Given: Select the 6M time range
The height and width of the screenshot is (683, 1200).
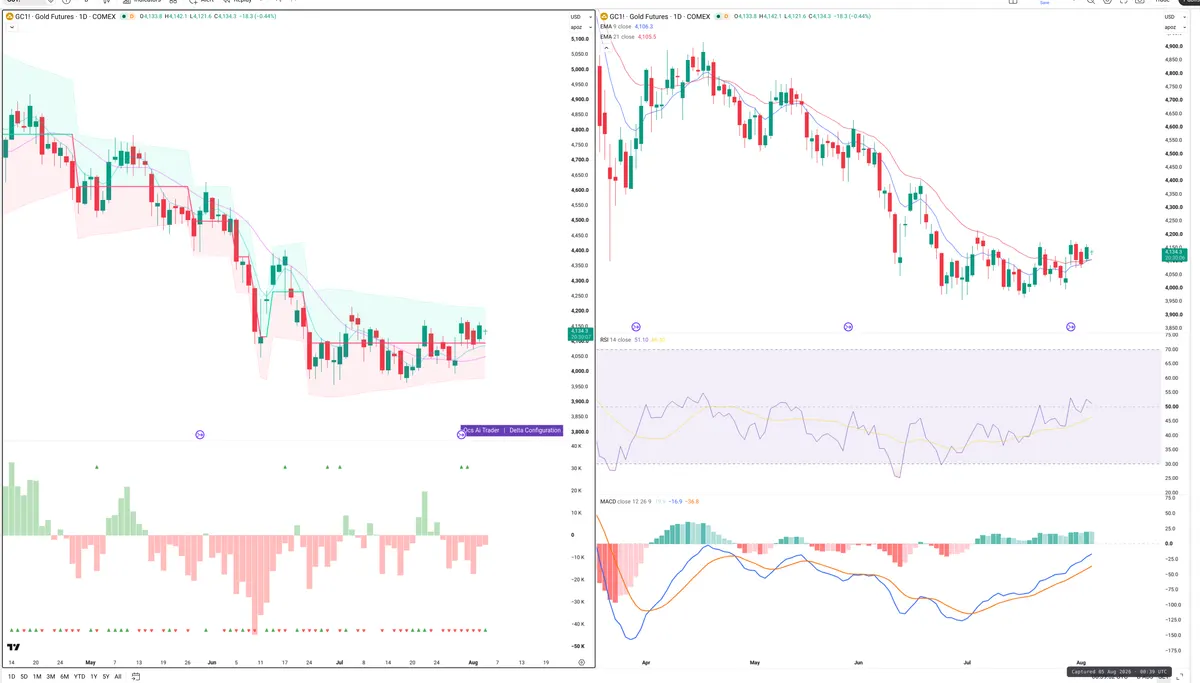Looking at the screenshot, I should pyautogui.click(x=64, y=677).
